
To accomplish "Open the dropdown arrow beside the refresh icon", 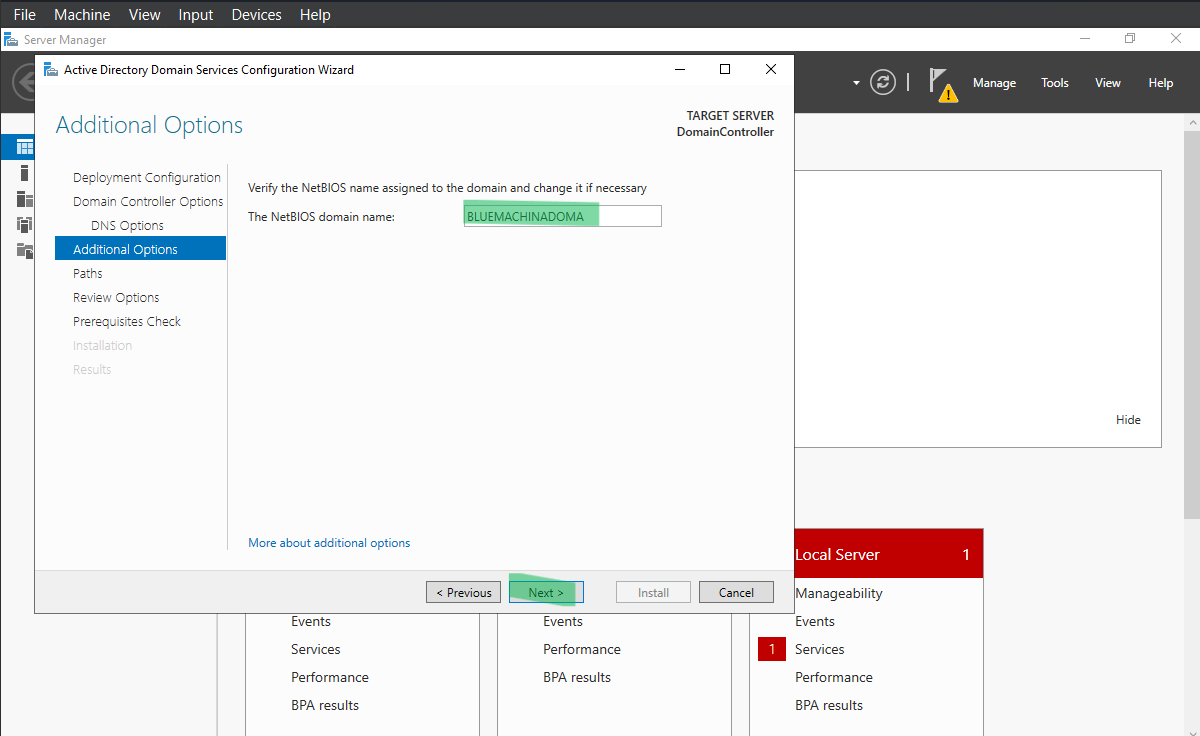I will (x=856, y=83).
